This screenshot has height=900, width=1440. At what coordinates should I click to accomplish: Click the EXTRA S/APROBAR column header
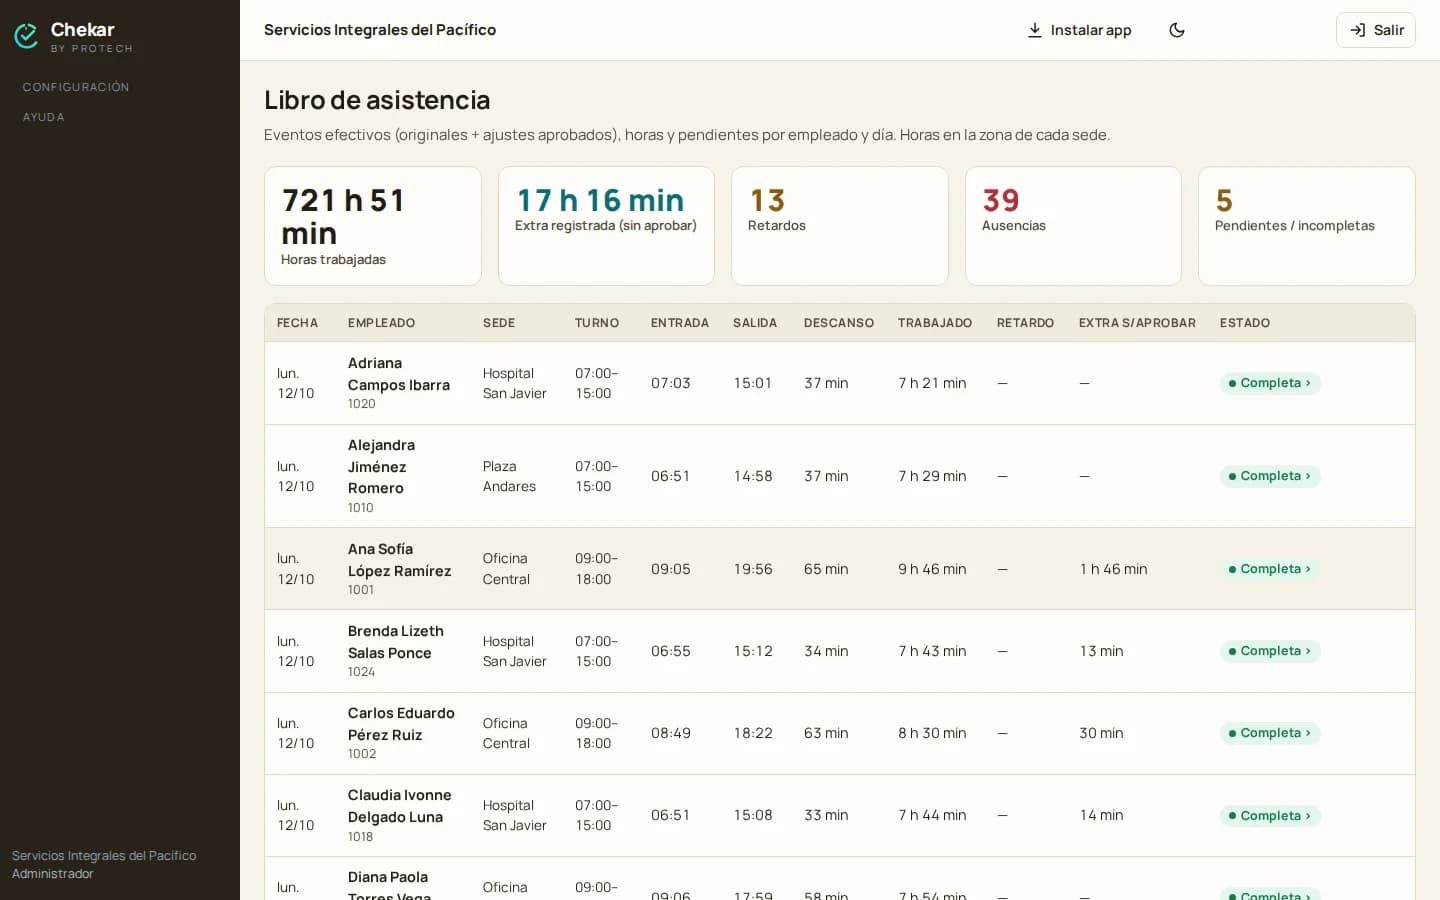(x=1137, y=323)
